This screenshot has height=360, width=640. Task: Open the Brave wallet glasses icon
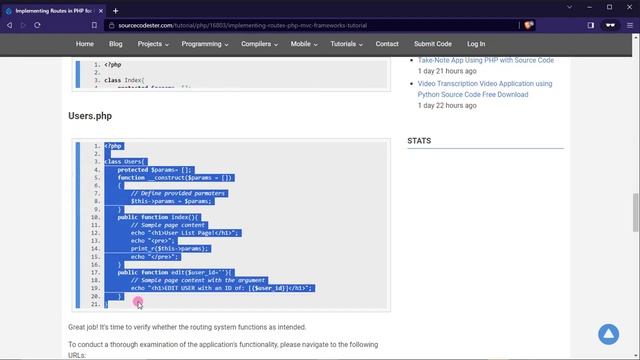(x=610, y=25)
